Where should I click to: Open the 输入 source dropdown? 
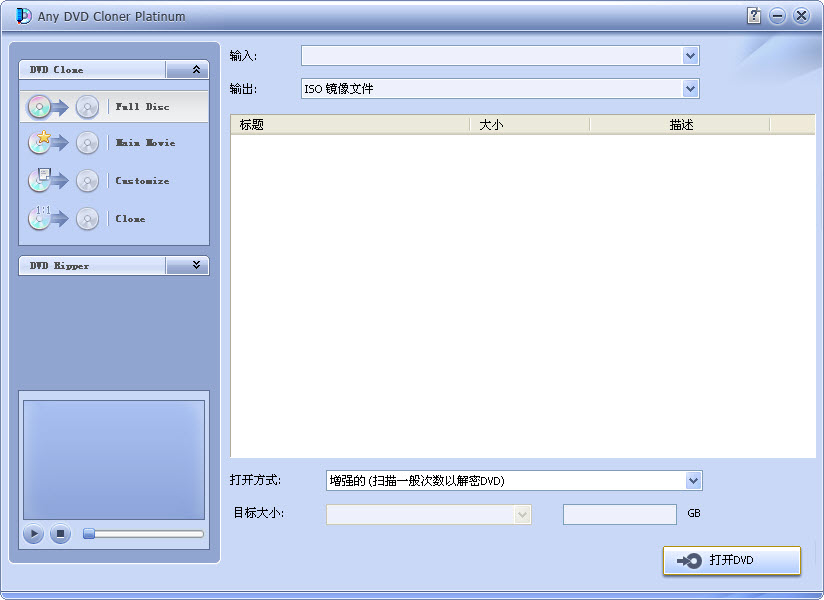[691, 56]
